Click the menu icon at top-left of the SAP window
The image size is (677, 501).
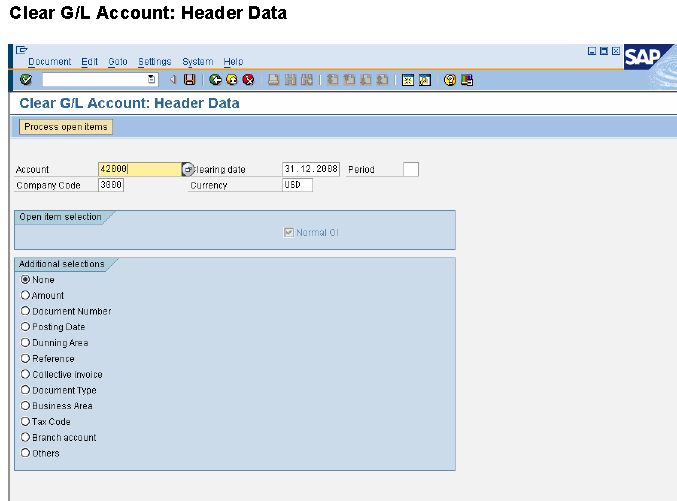pyautogui.click(x=22, y=50)
